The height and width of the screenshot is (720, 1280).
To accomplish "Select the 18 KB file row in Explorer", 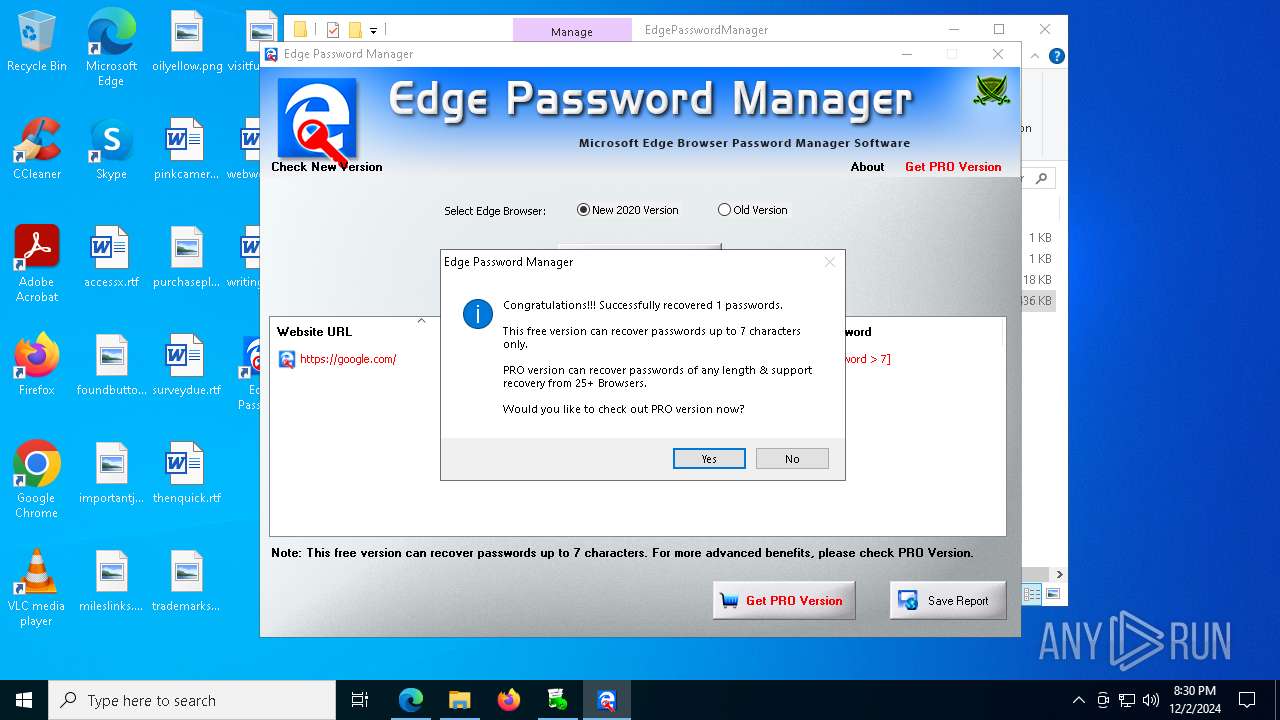I will (1037, 280).
